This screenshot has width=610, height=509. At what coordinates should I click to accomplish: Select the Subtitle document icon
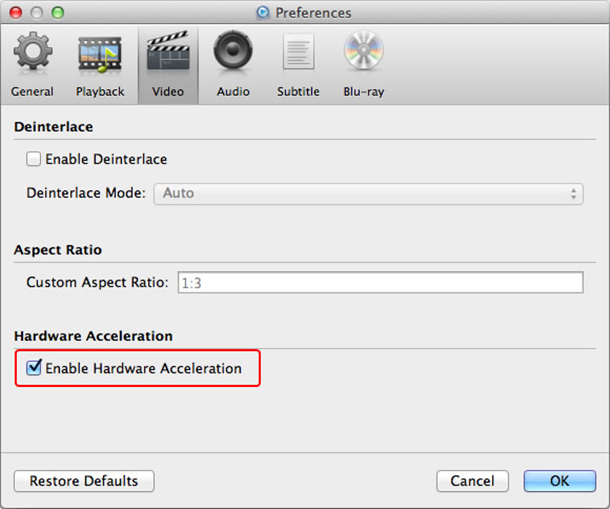tap(298, 54)
